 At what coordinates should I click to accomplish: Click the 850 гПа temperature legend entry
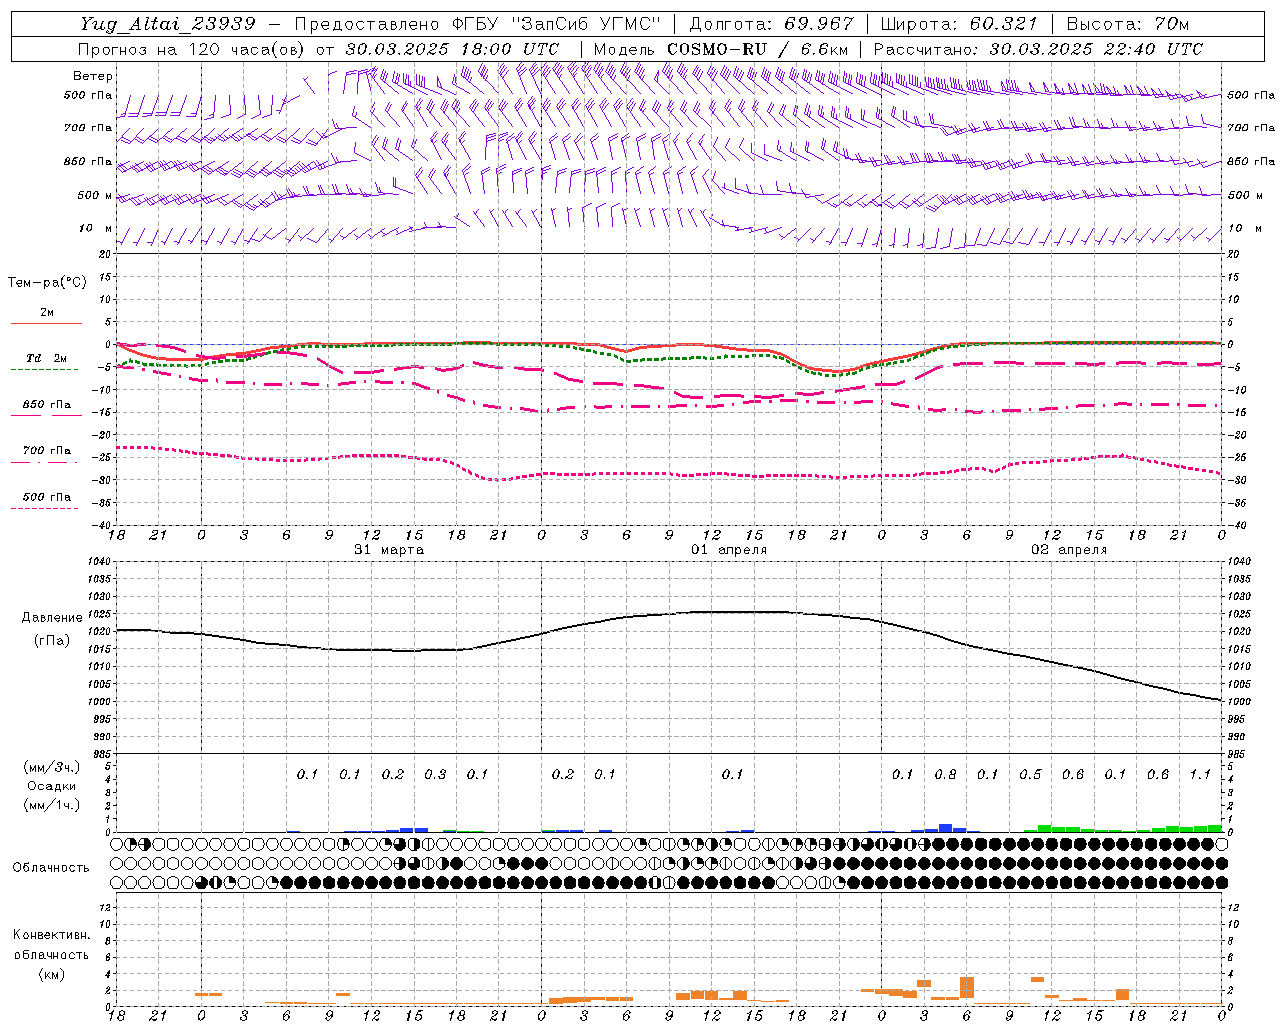46,405
